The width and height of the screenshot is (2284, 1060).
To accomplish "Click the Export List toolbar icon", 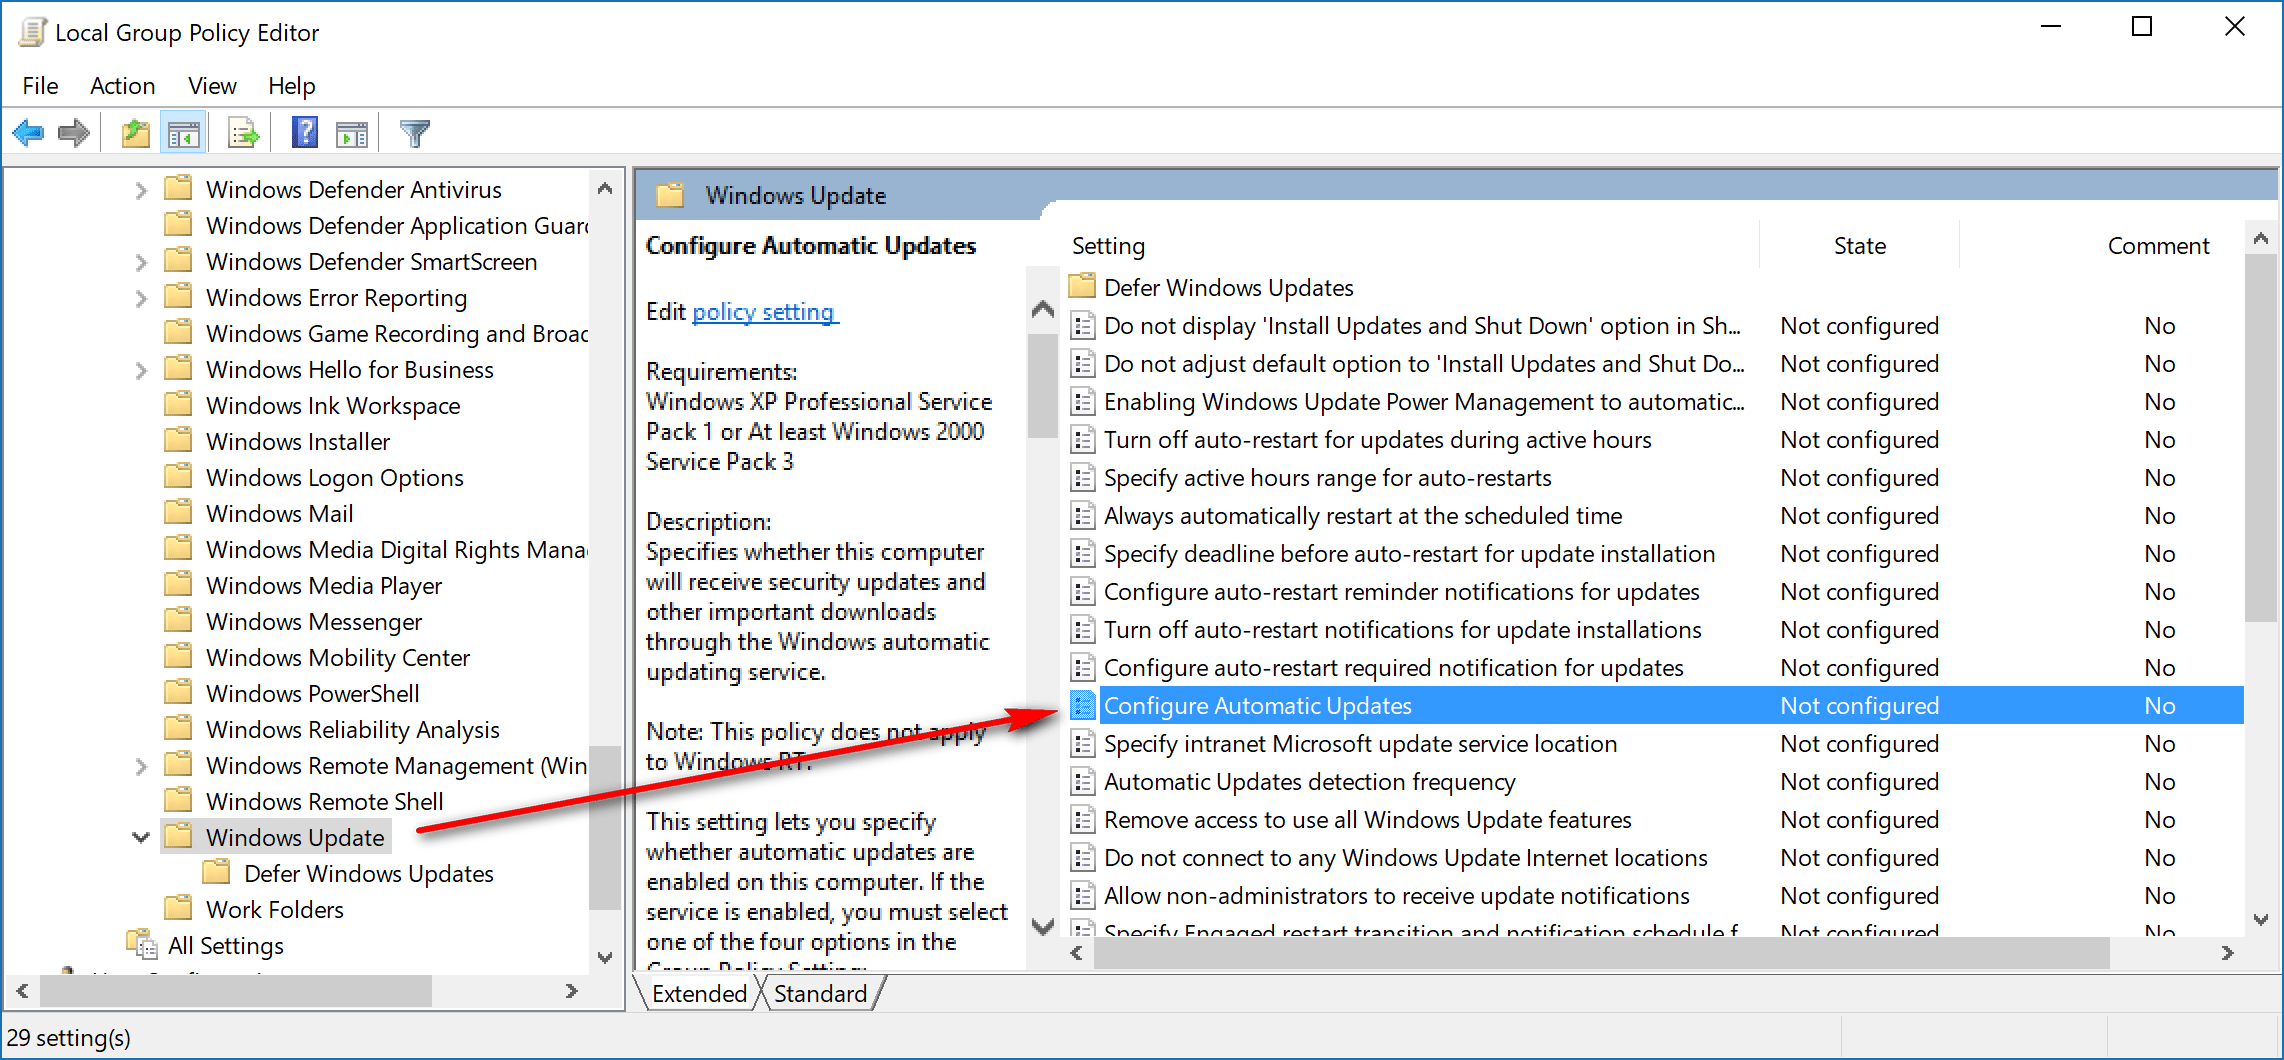I will pyautogui.click(x=243, y=133).
